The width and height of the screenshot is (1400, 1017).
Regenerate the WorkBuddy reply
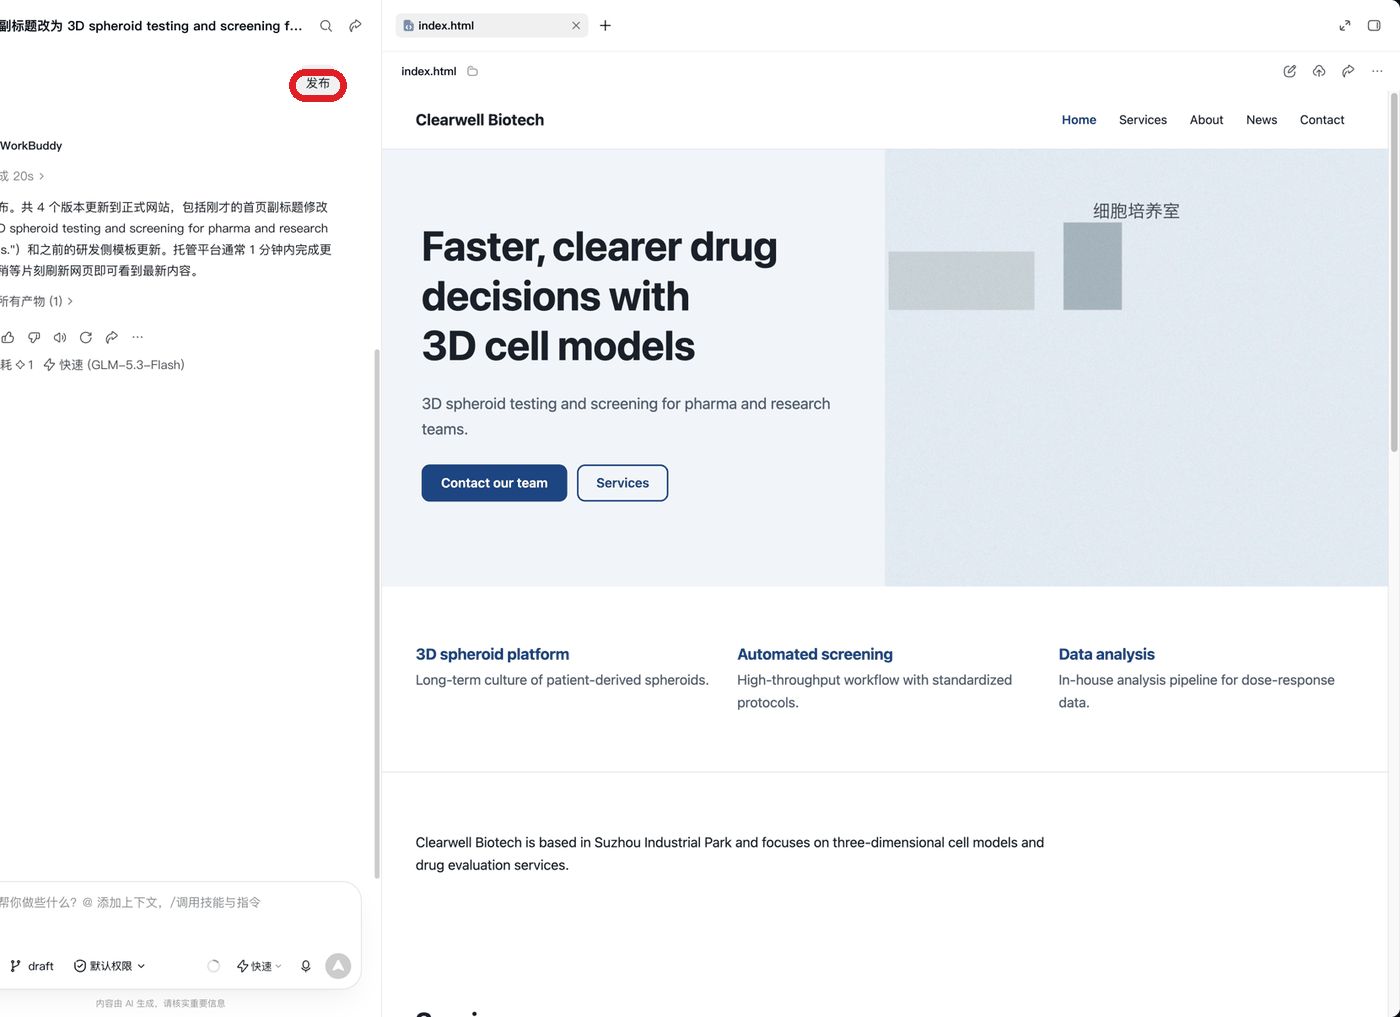pos(86,337)
